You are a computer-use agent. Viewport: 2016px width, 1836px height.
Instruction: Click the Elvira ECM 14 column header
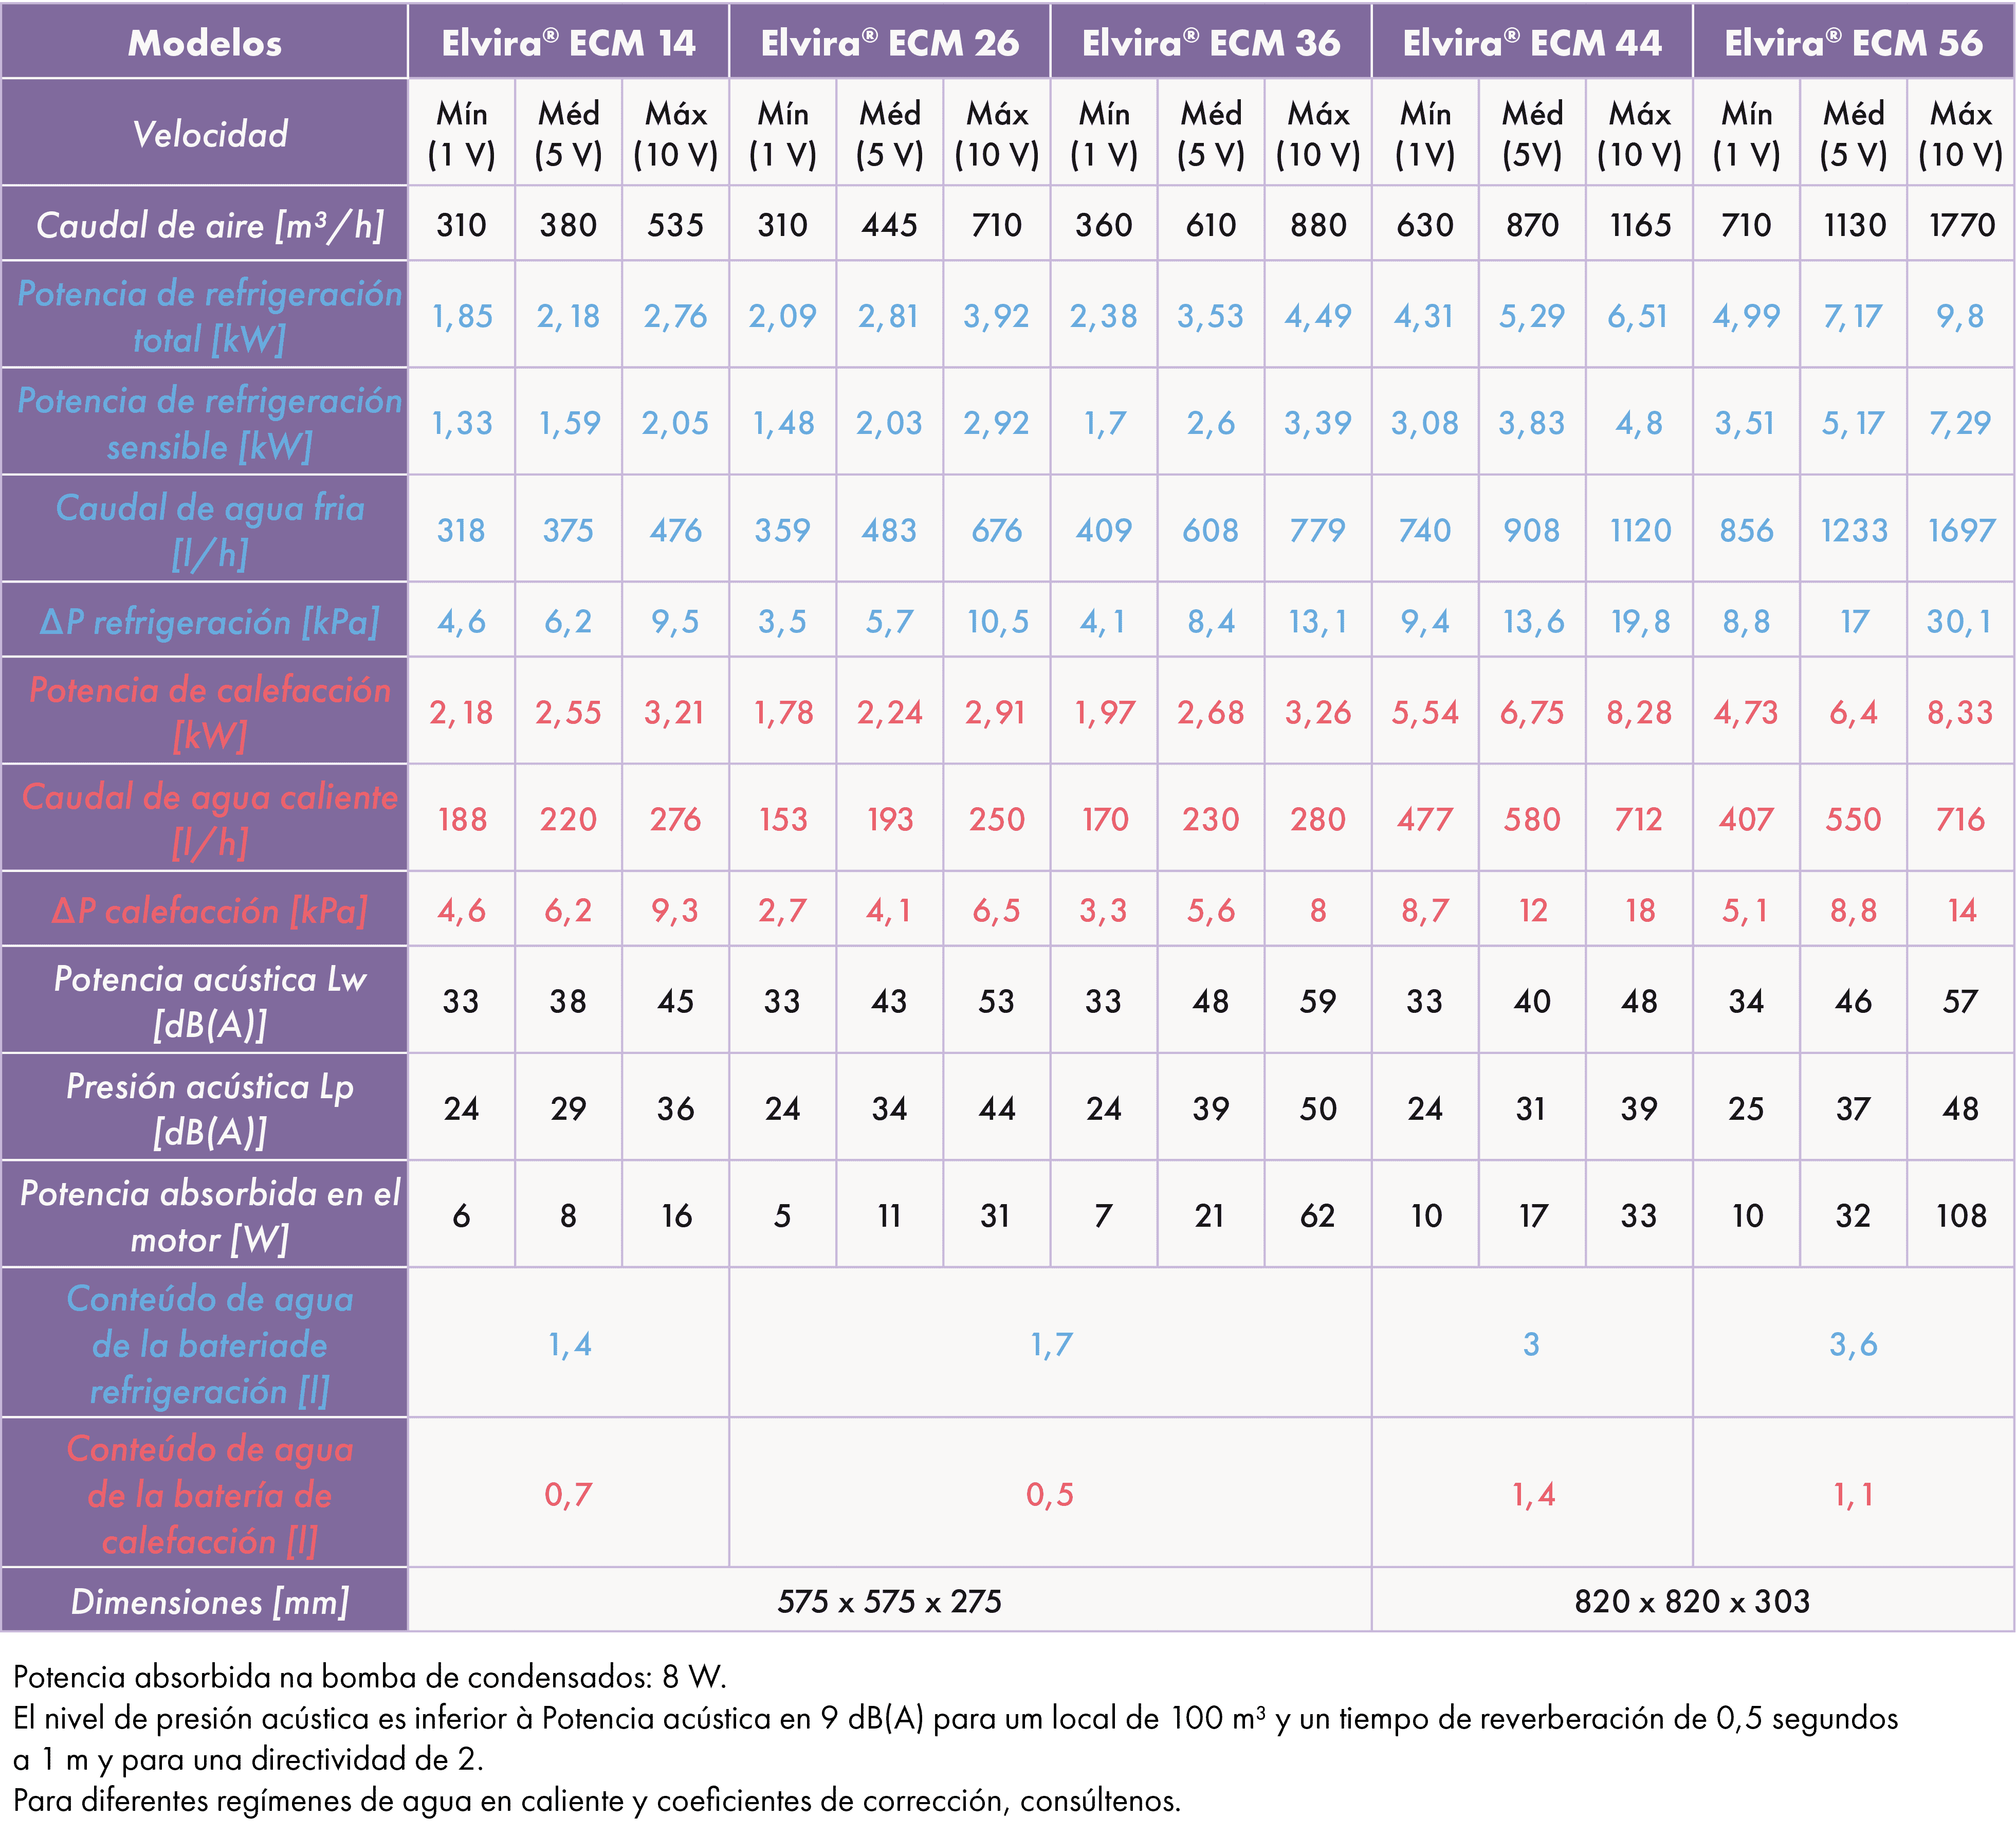(568, 42)
